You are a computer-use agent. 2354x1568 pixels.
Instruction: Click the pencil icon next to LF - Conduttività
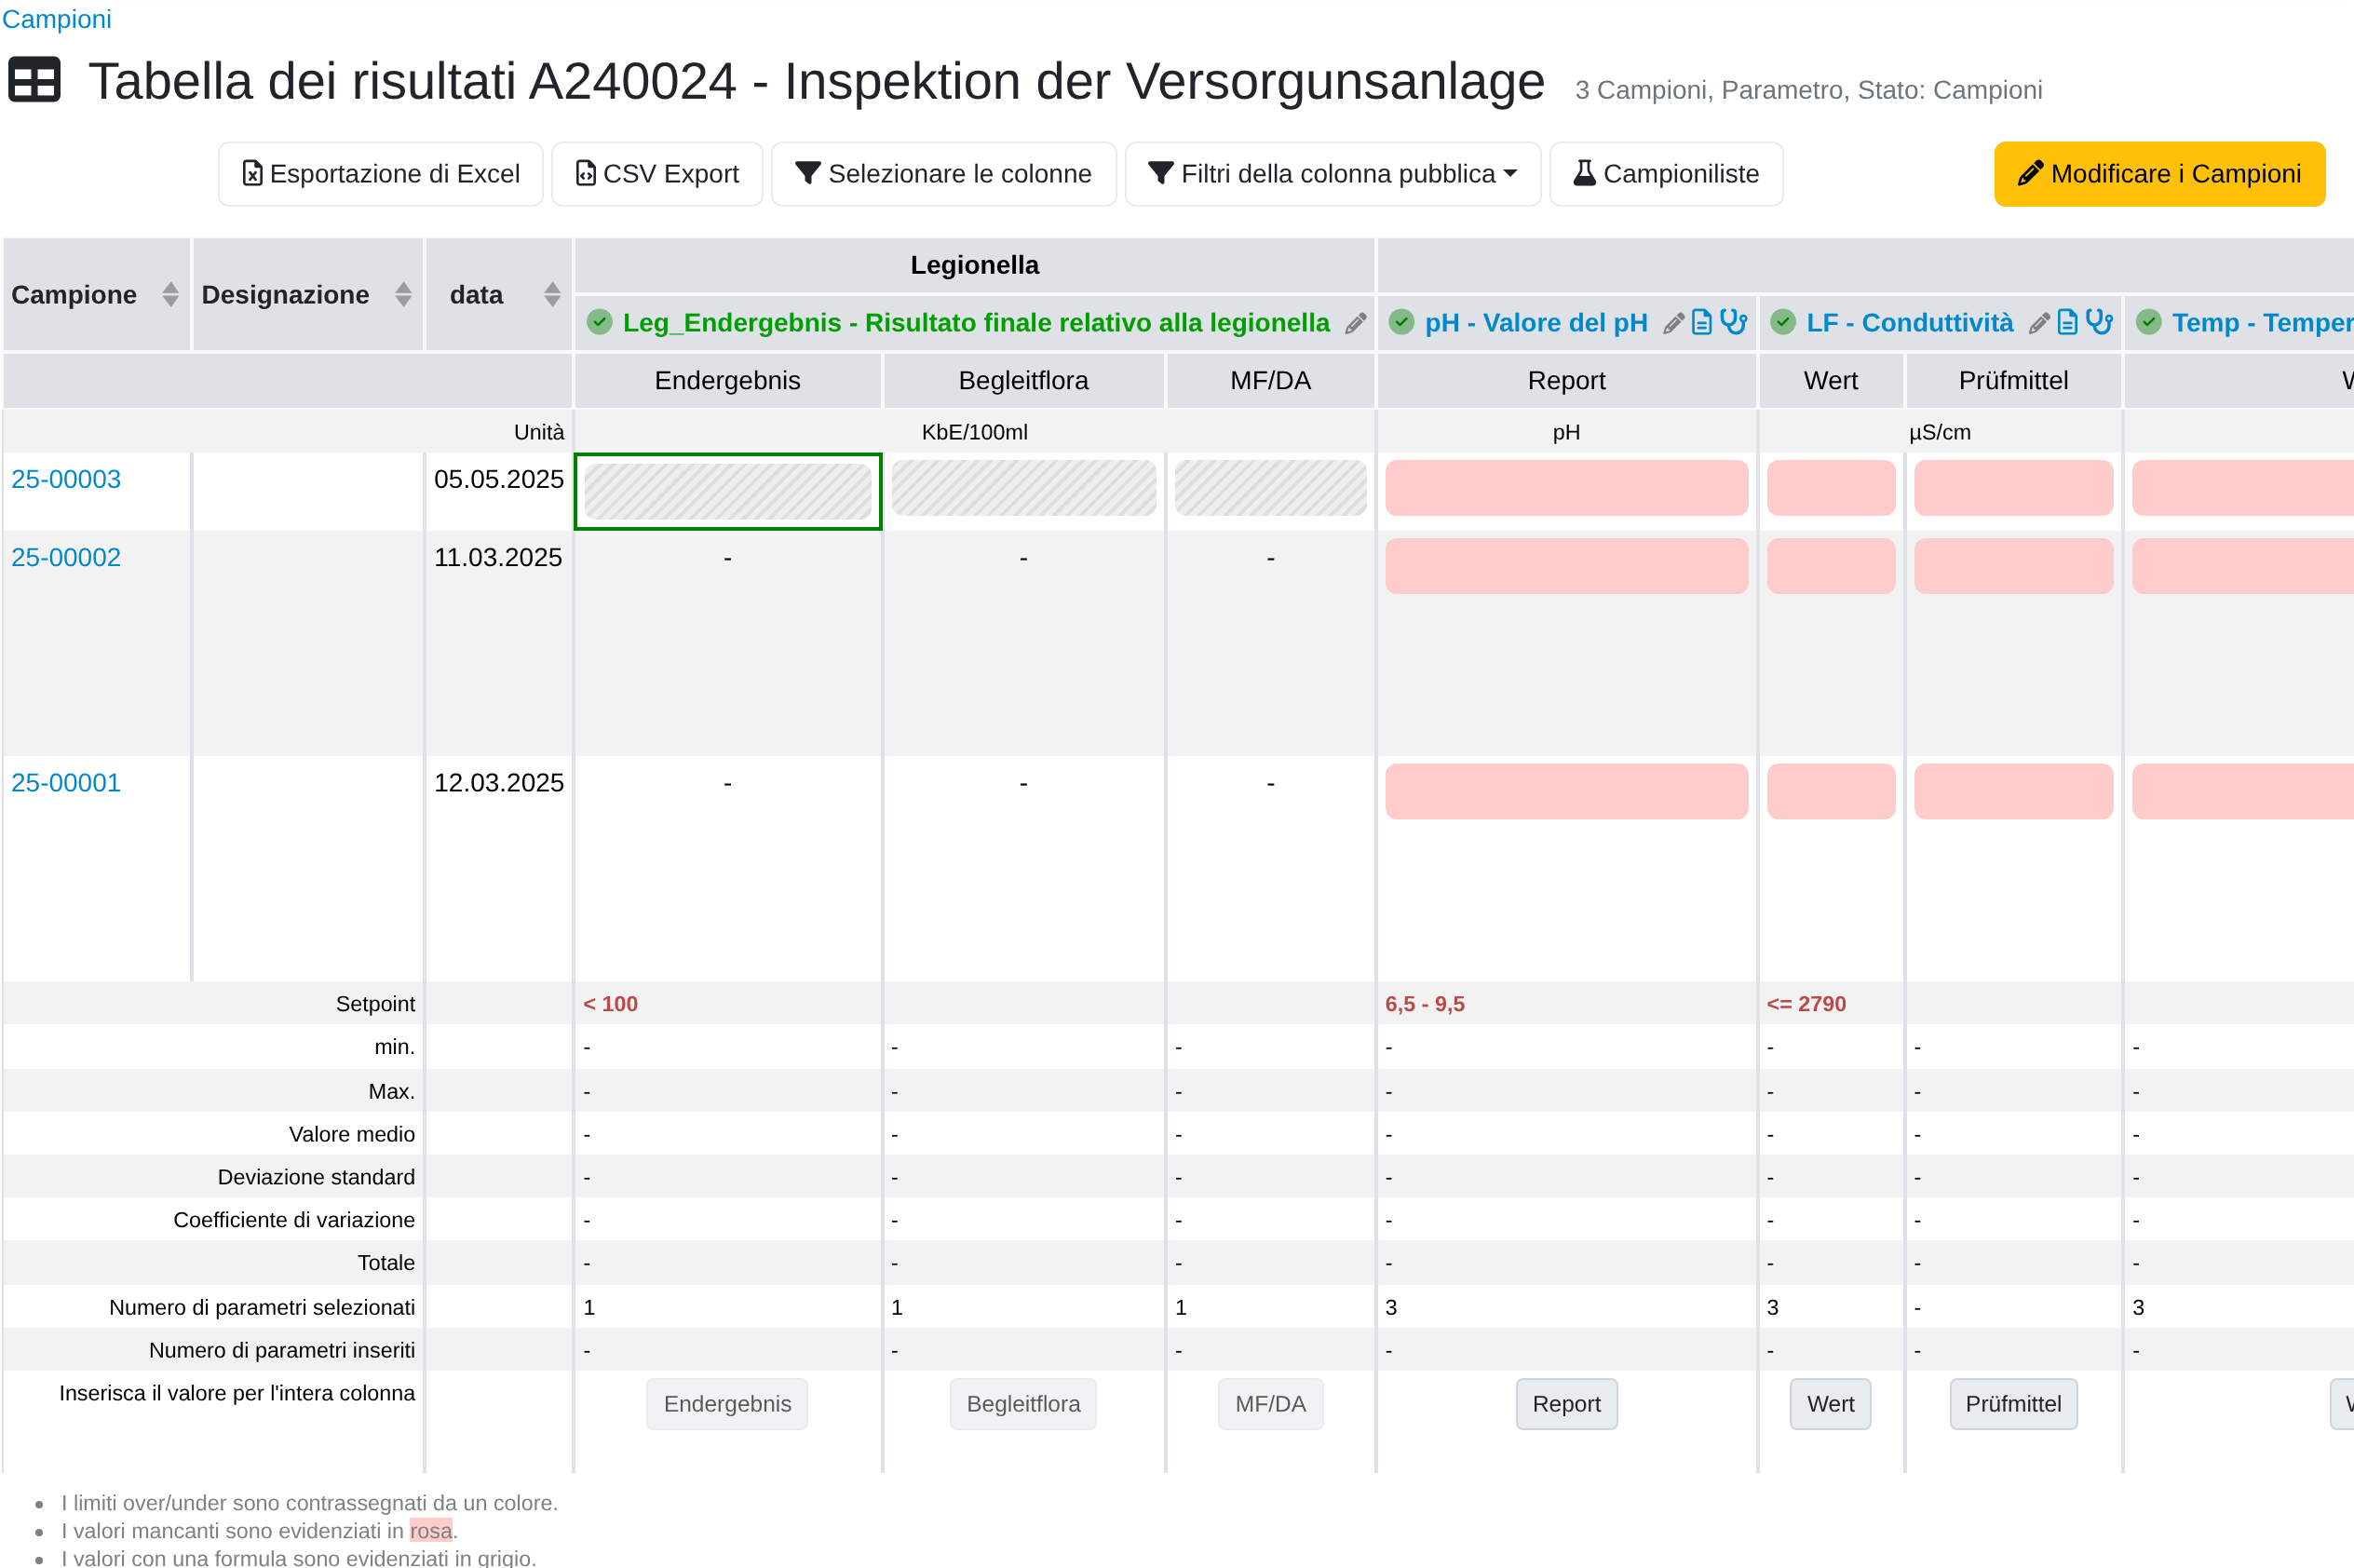click(2039, 323)
